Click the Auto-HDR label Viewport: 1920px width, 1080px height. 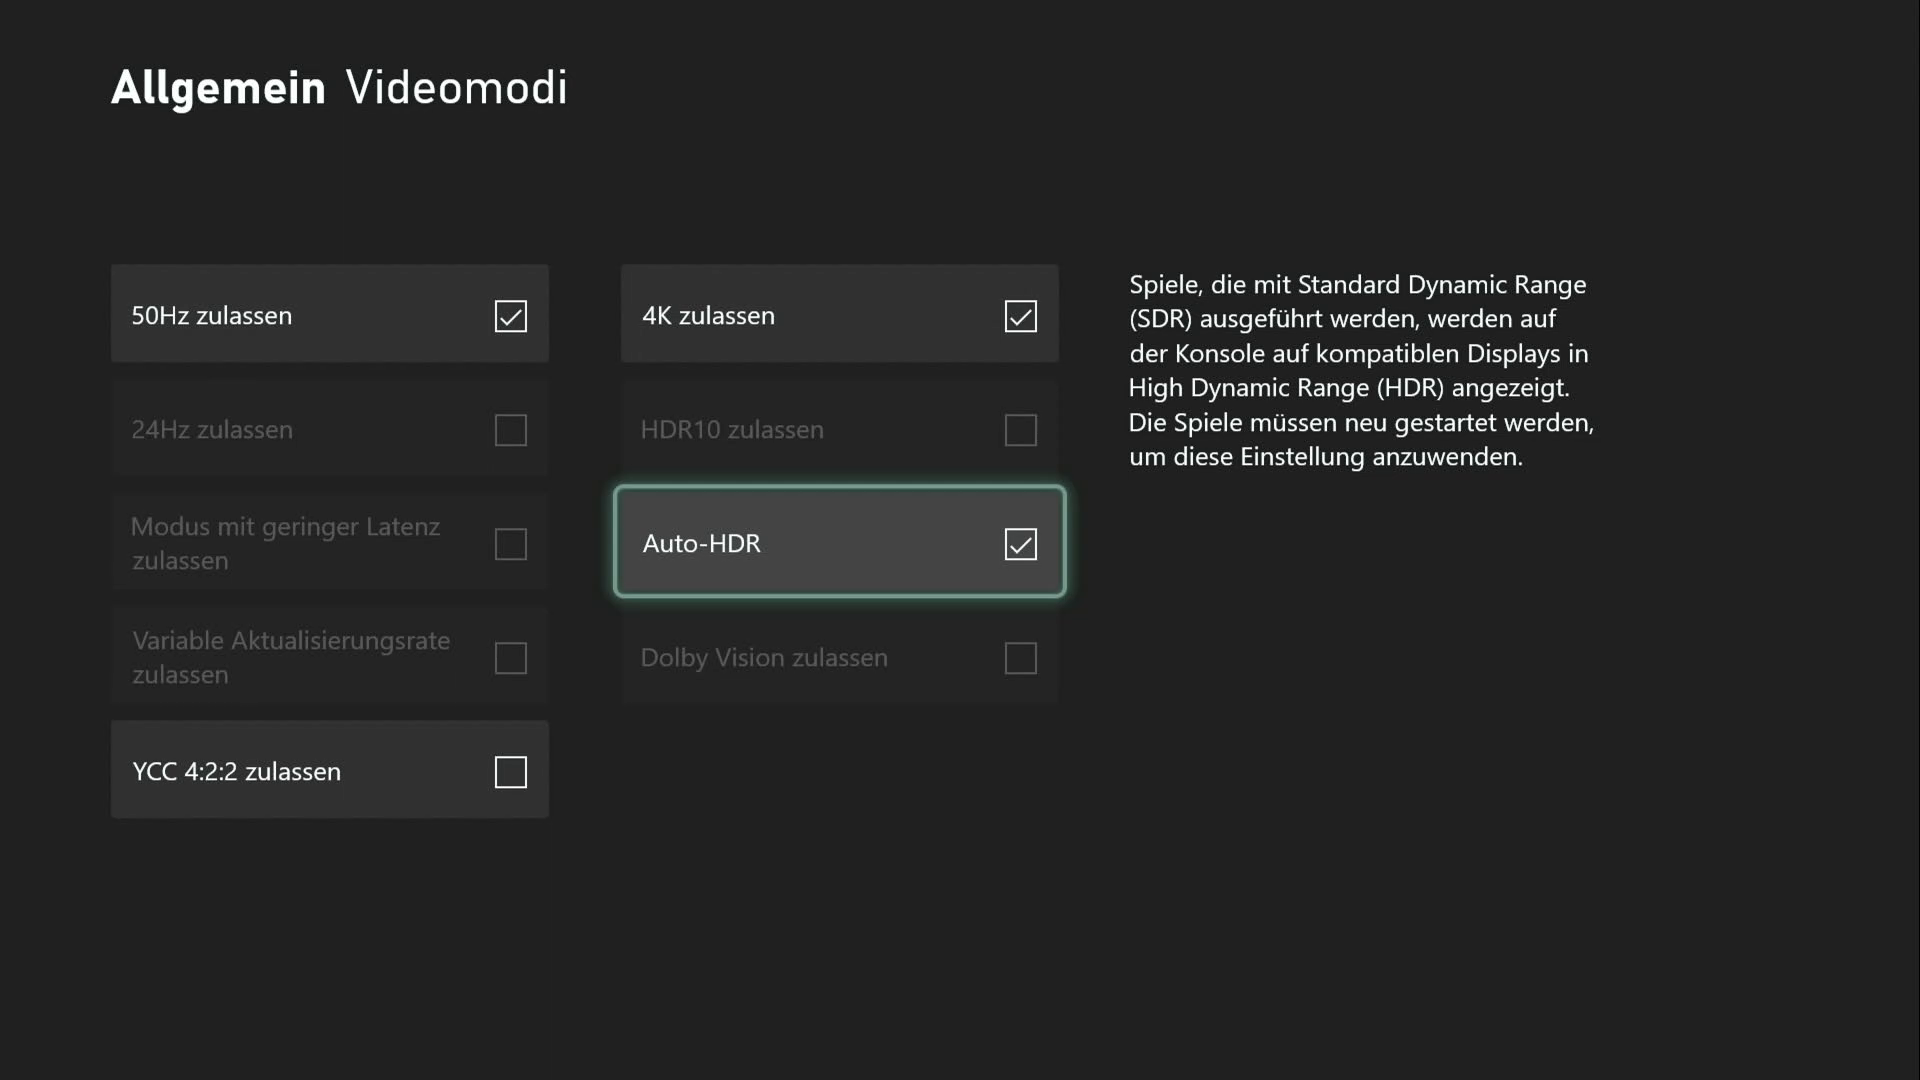tap(701, 543)
